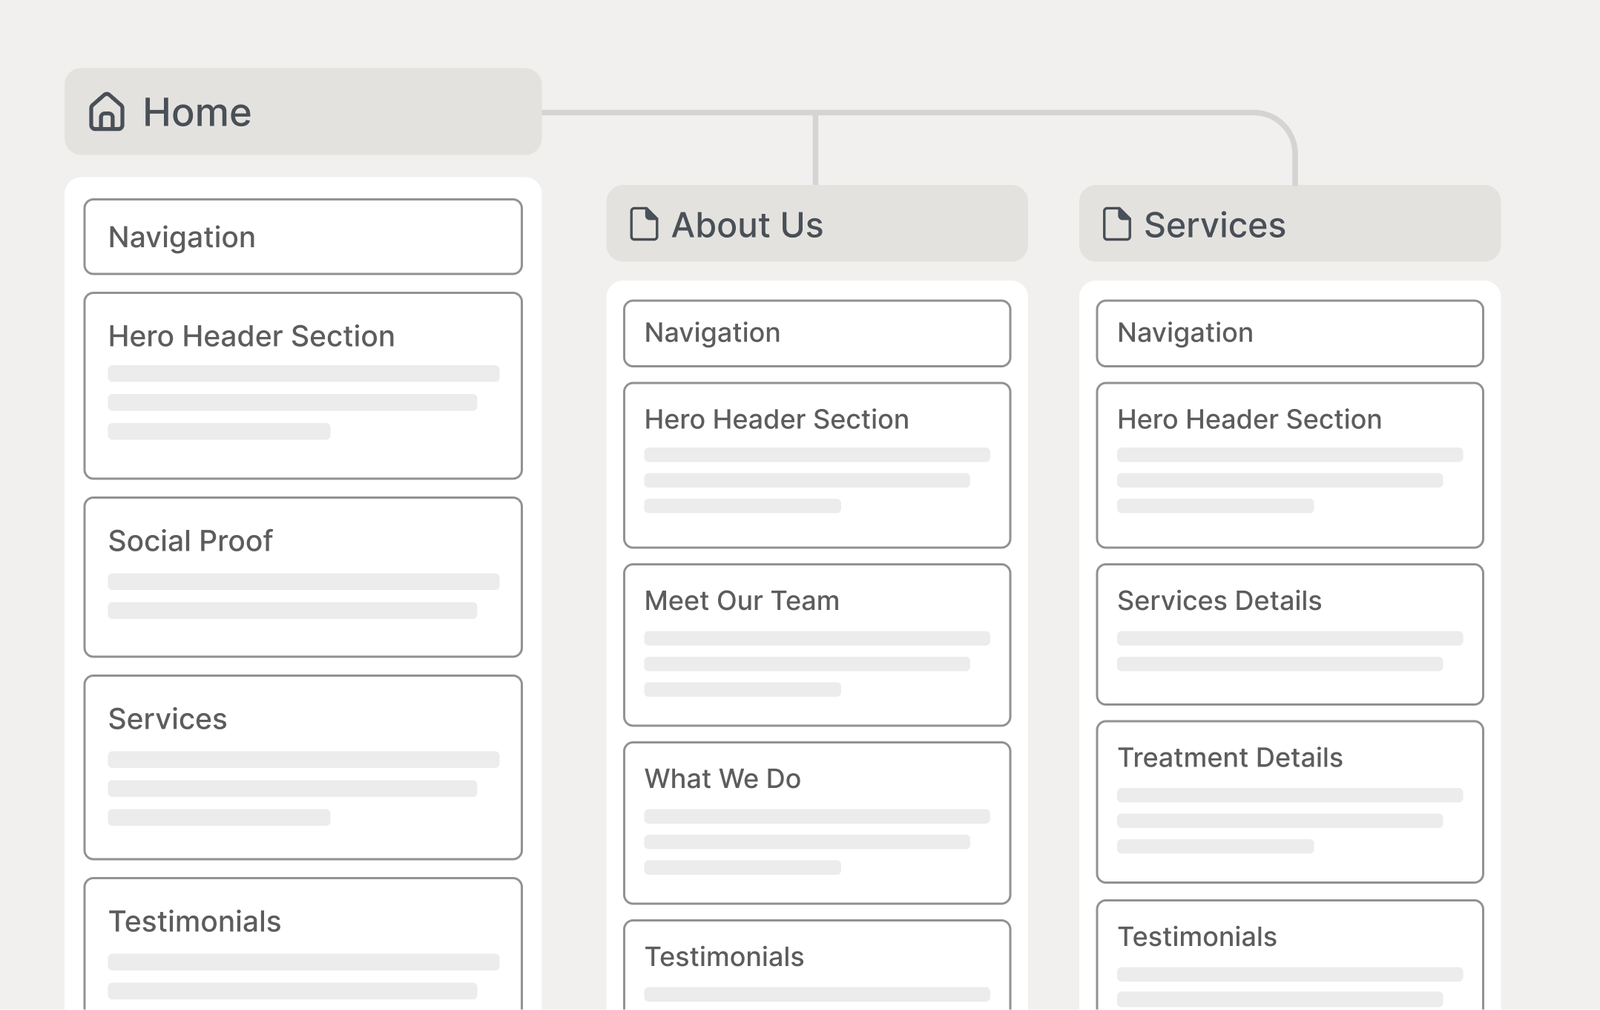Select the About Us page header
This screenshot has height=1010, width=1600.
click(x=816, y=224)
